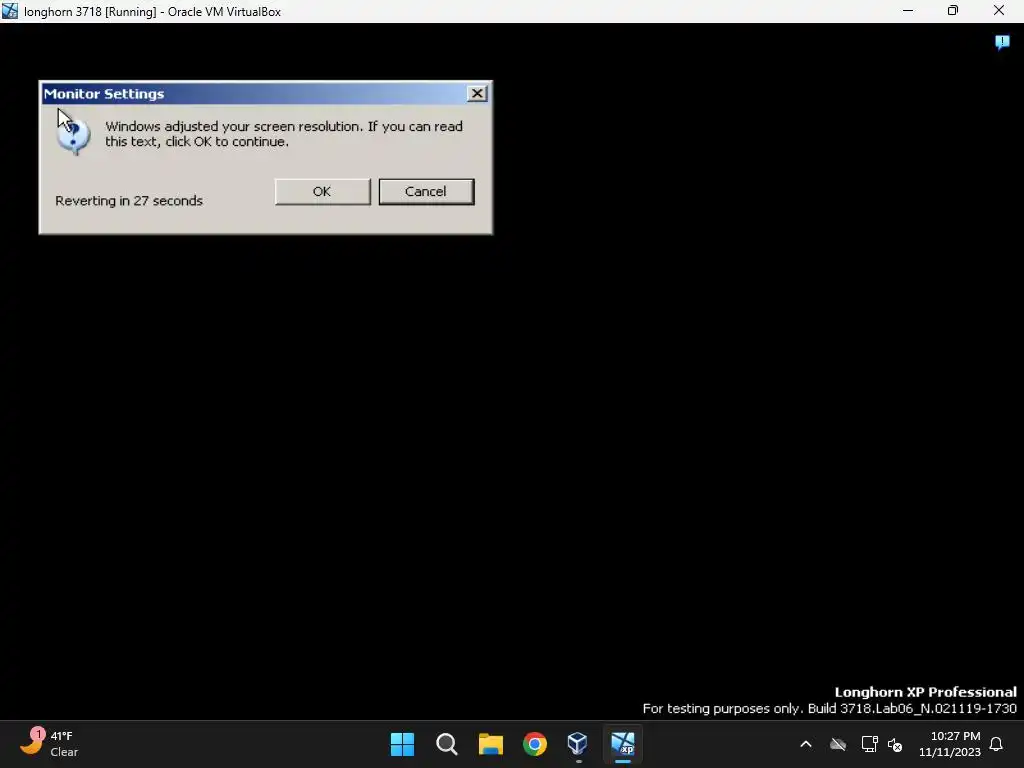This screenshot has height=768, width=1024.
Task: Open the Windows Start menu
Action: (x=402, y=744)
